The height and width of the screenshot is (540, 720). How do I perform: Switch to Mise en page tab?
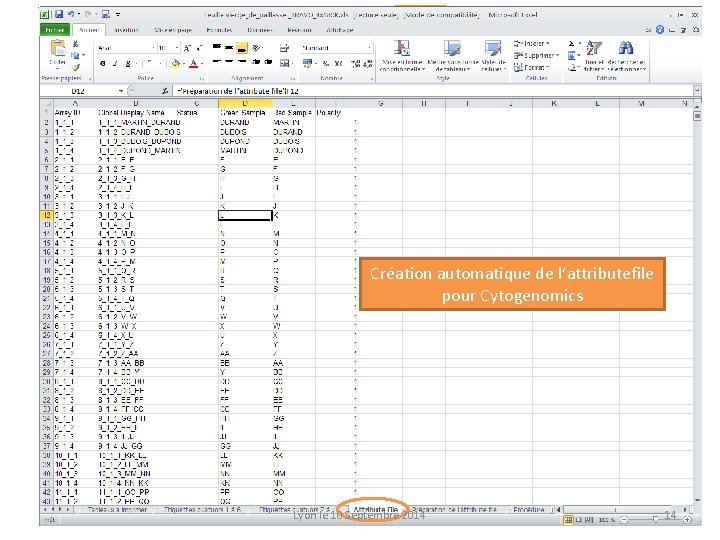pos(173,30)
